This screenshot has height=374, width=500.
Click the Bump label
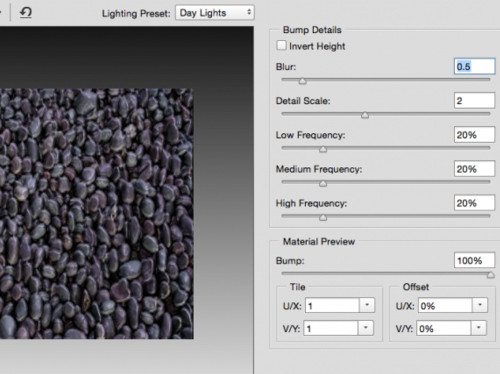[x=290, y=261]
